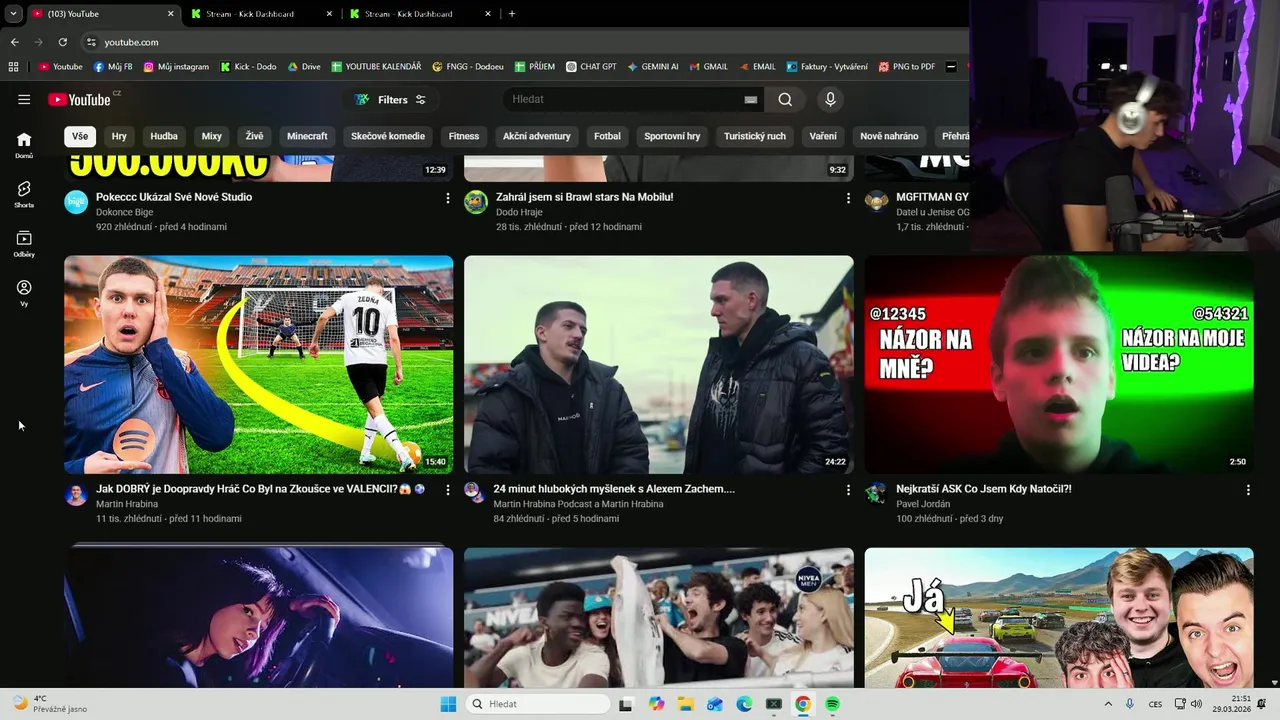Select the Nově nahráno filter chip
Viewport: 1280px width, 720px height.
889,136
